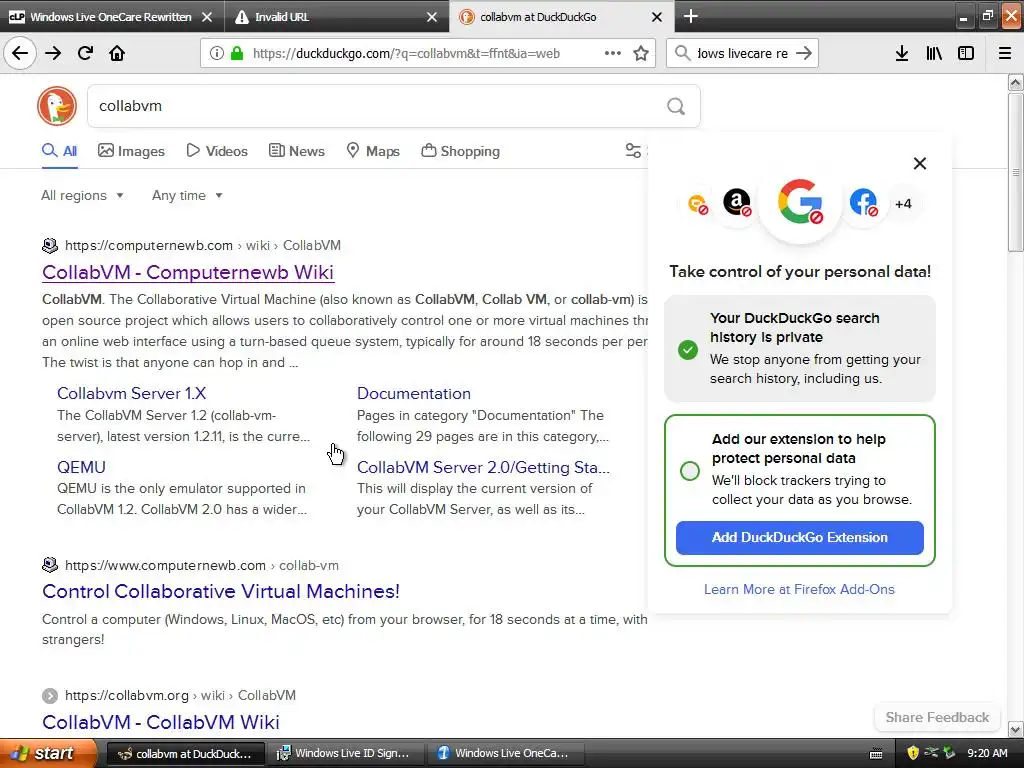This screenshot has height=768, width=1024.
Task: Go back with the browser back arrow
Action: 20,53
